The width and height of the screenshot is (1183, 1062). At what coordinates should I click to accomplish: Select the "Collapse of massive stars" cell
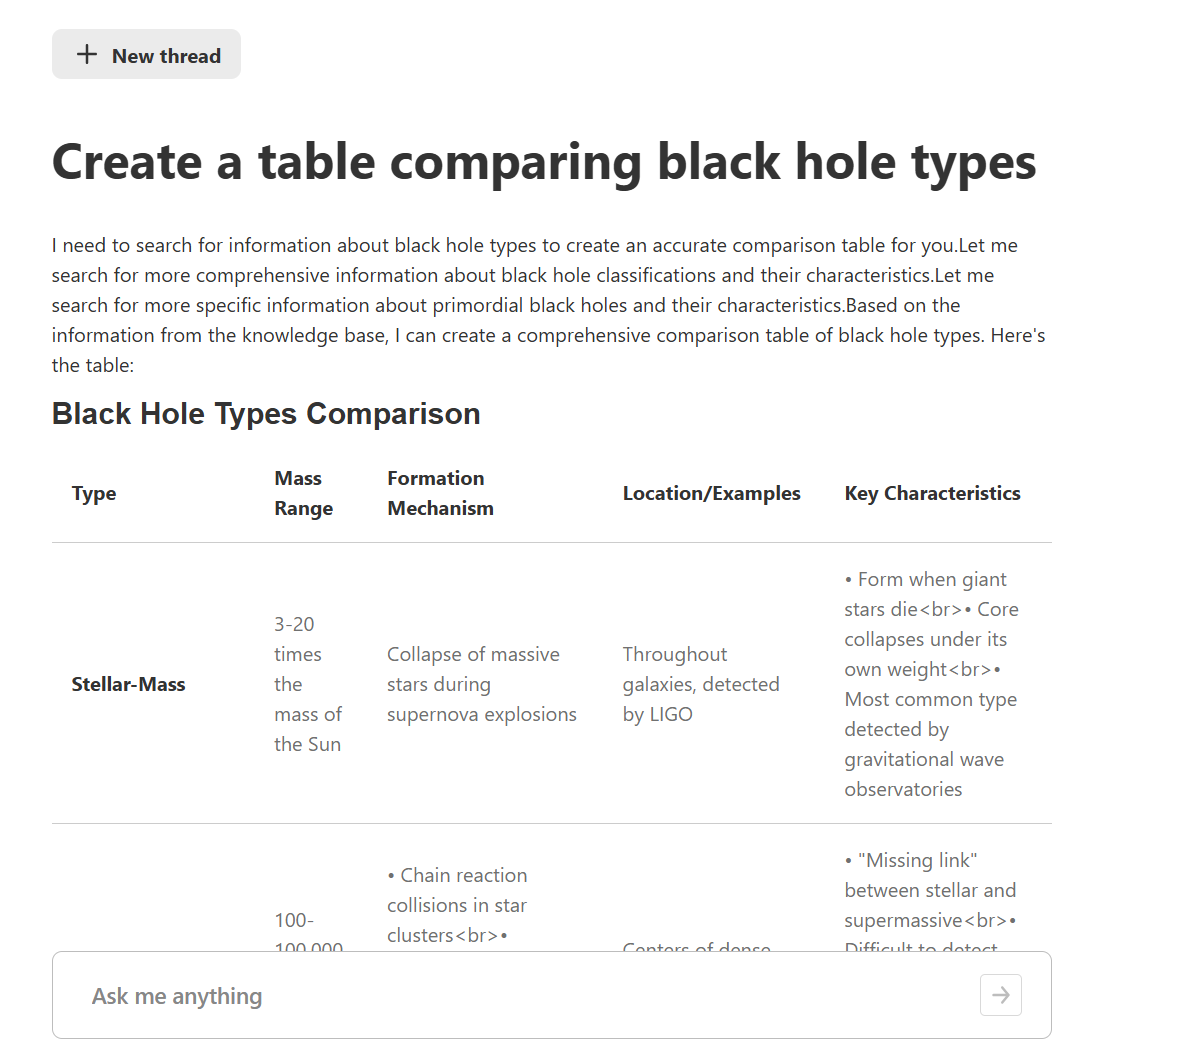(481, 685)
